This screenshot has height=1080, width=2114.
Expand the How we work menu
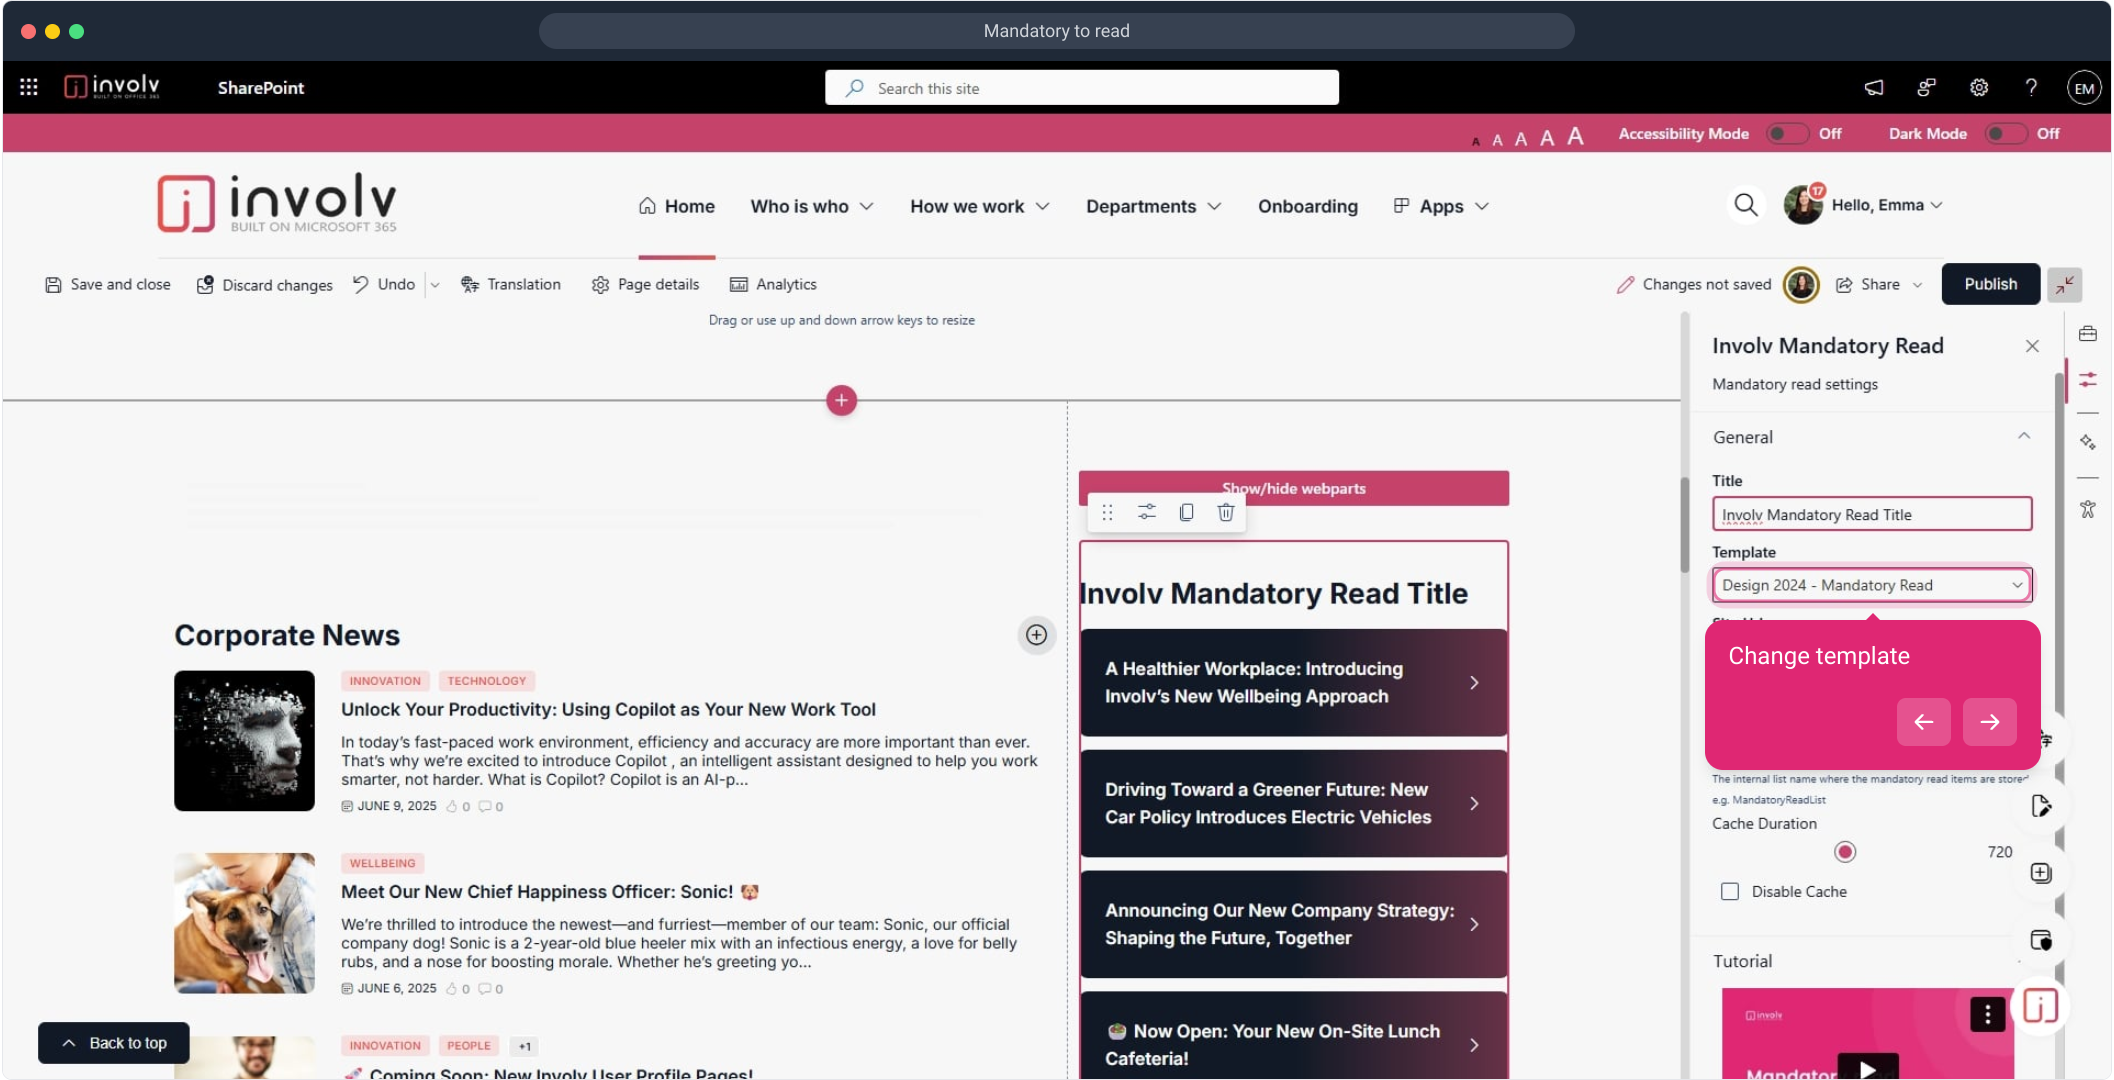(979, 206)
